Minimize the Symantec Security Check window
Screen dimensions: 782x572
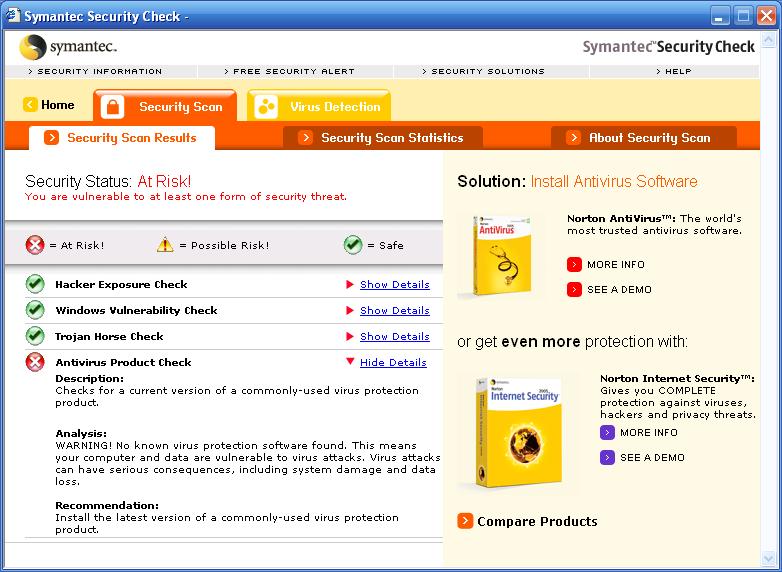(x=719, y=16)
